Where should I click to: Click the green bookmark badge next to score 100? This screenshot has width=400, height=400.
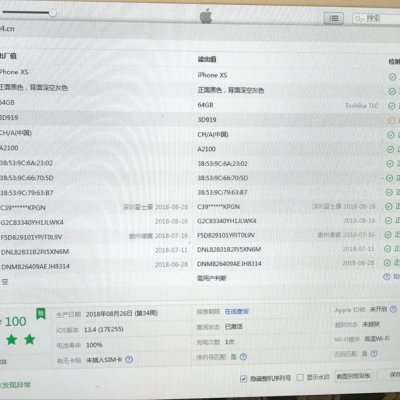tap(41, 314)
